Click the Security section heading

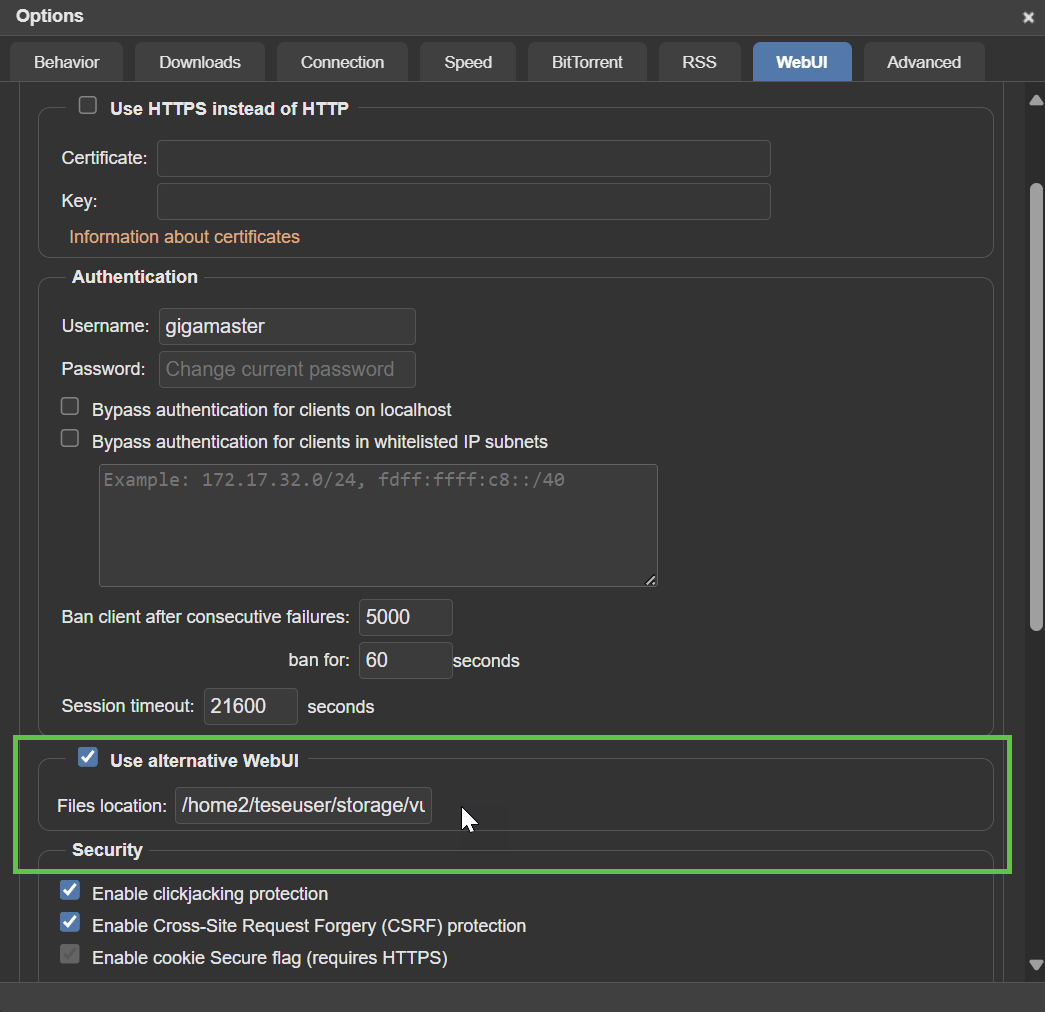click(x=107, y=850)
